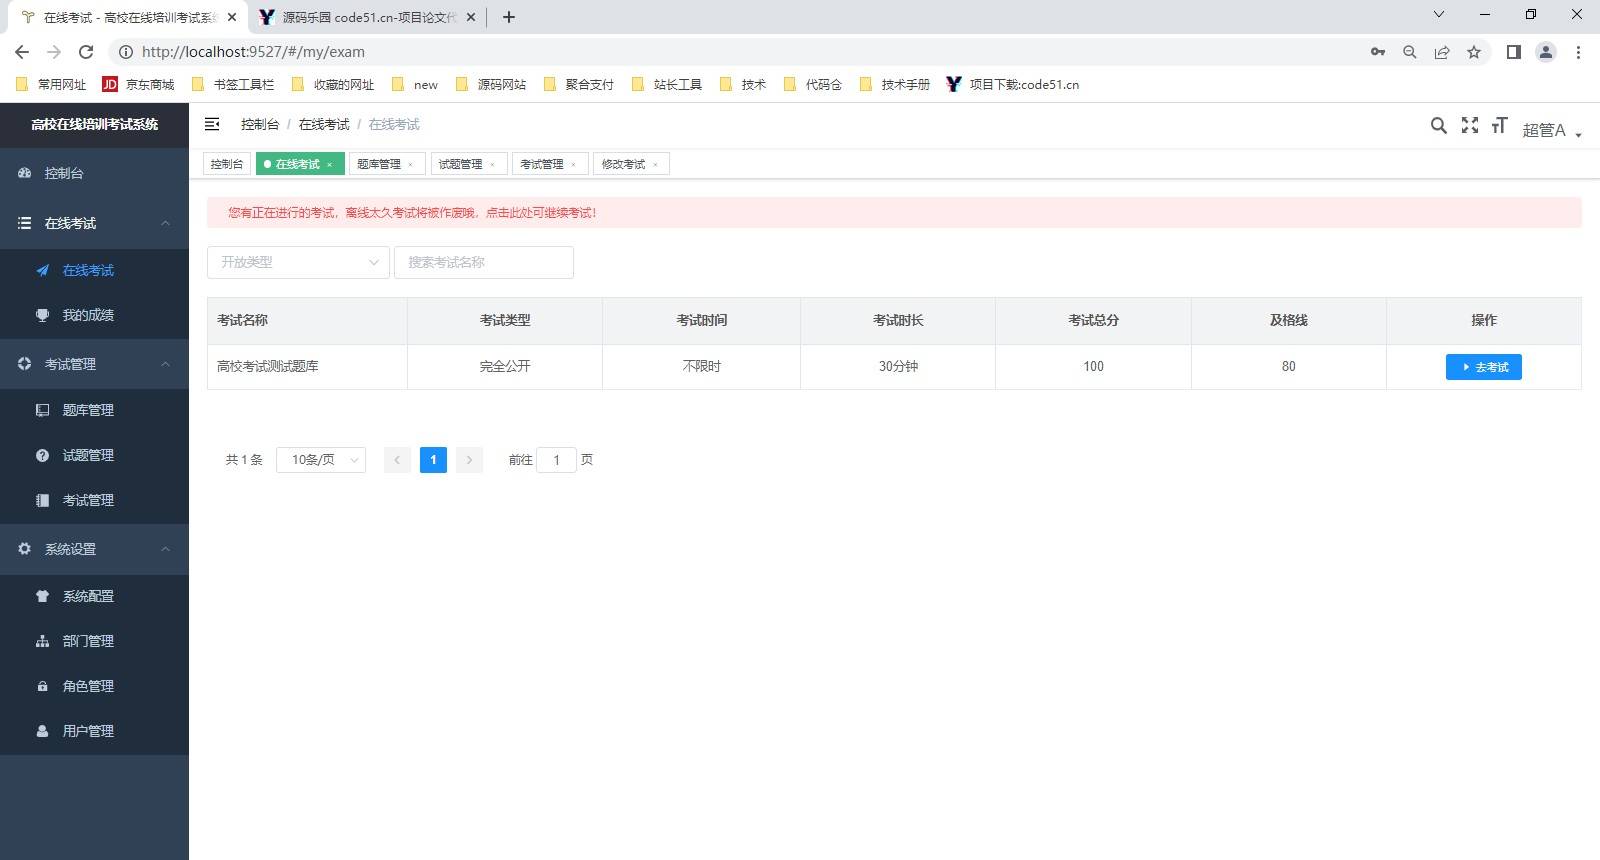Collapse the 系统设置 sidebar group
The width and height of the screenshot is (1600, 860).
tap(94, 549)
